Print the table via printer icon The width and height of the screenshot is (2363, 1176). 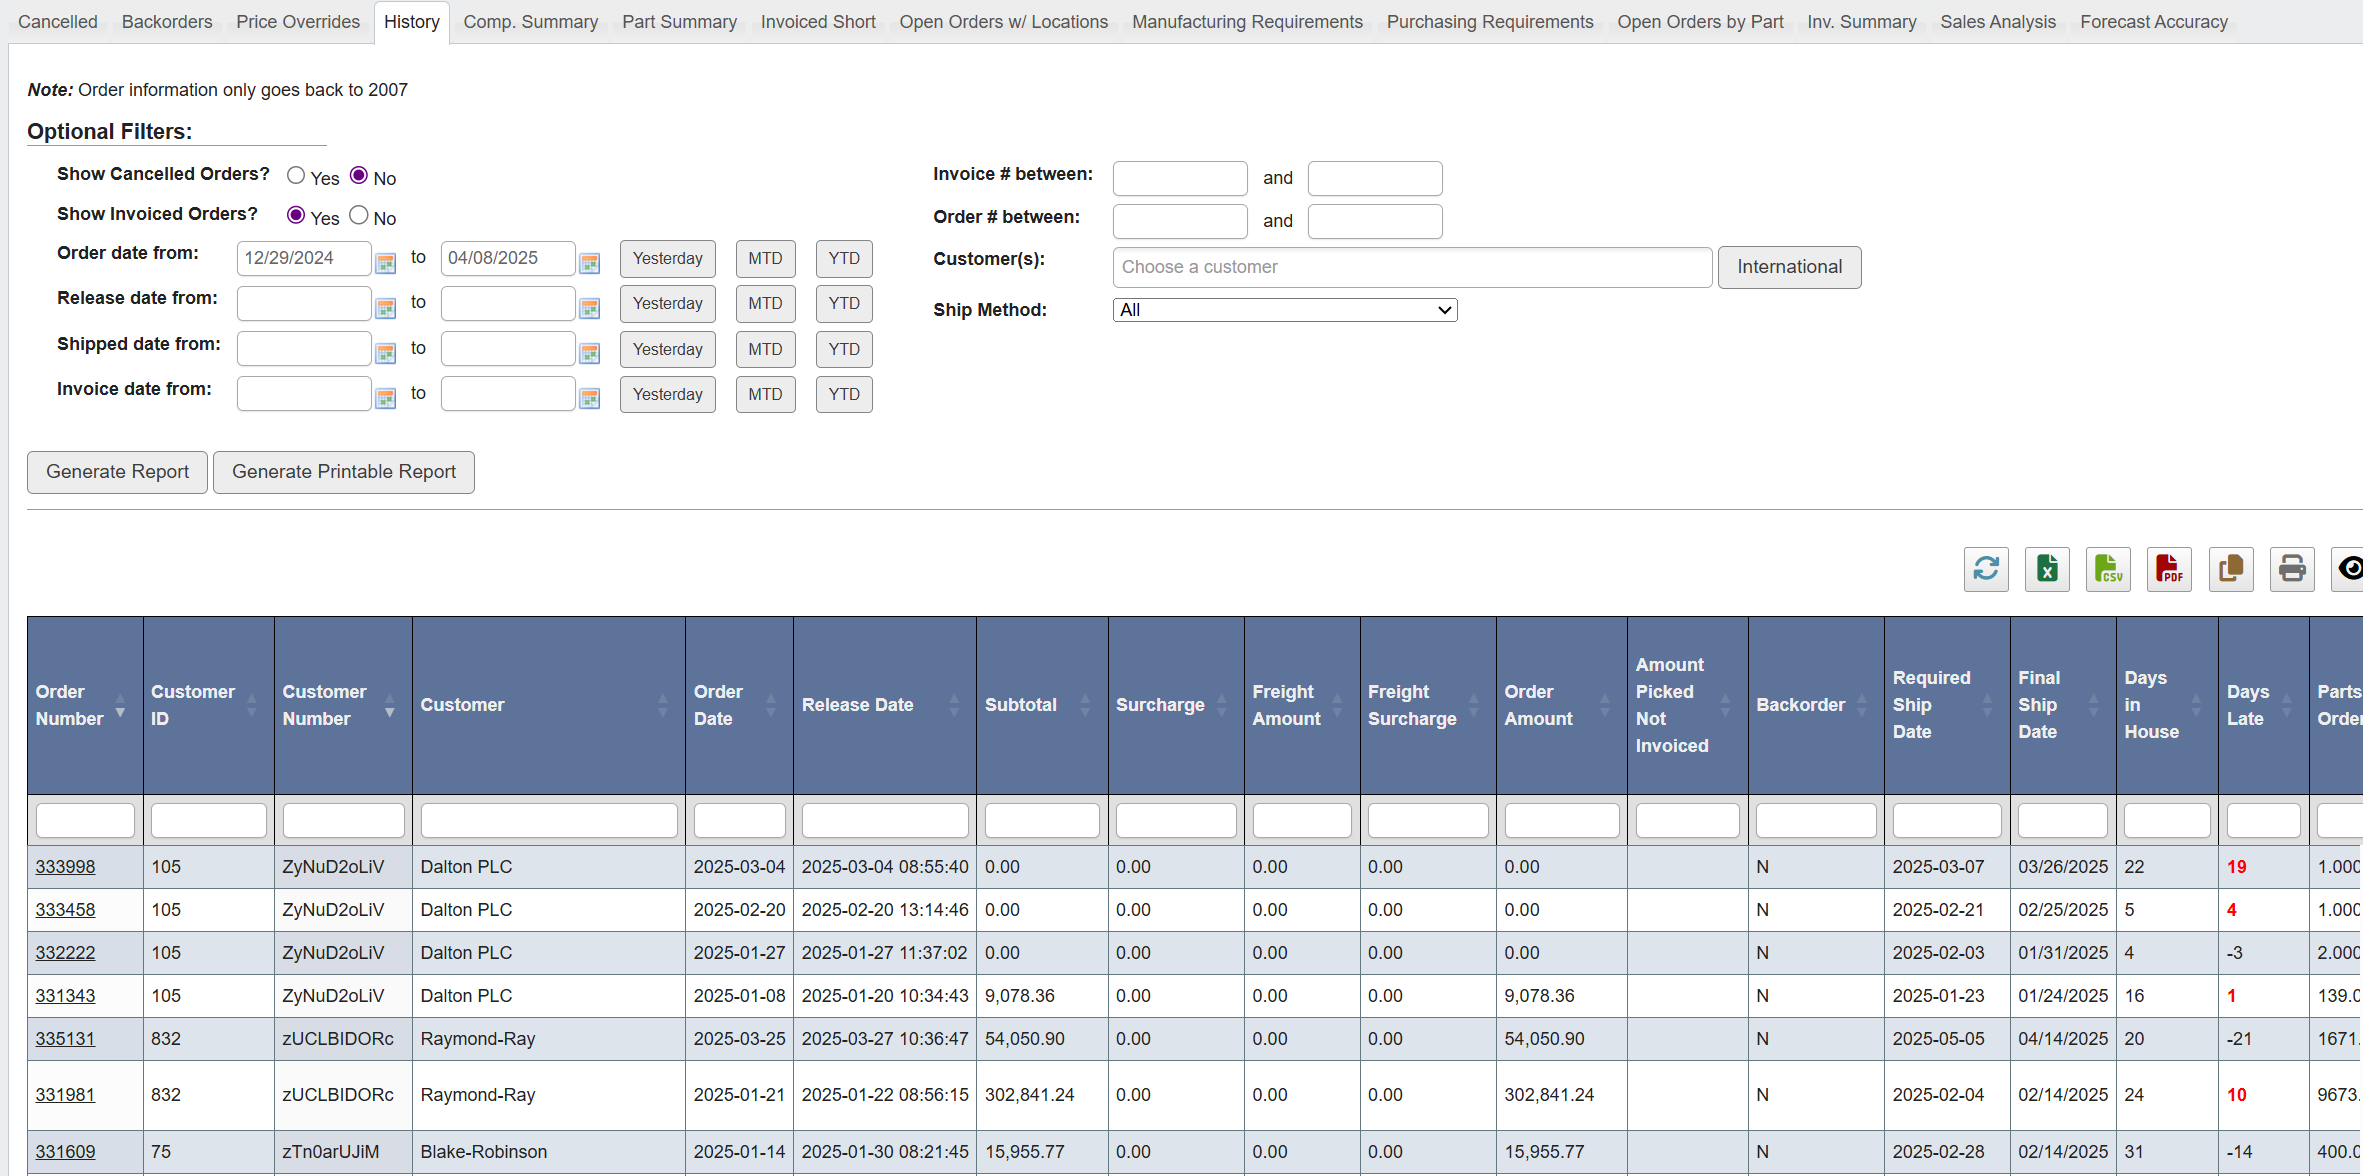point(2291,569)
